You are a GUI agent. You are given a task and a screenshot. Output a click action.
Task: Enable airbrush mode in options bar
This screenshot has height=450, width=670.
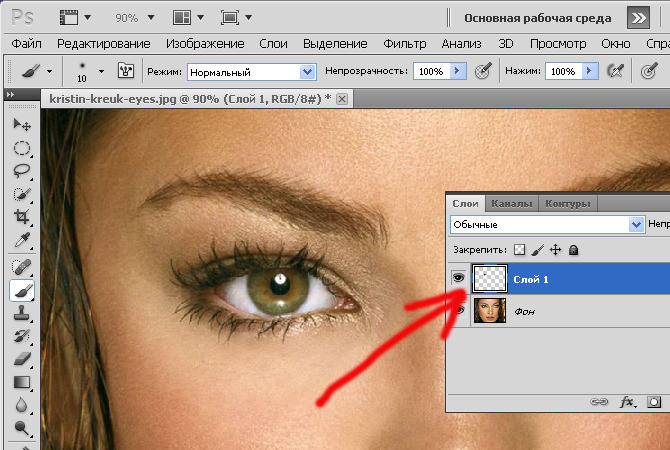click(616, 72)
